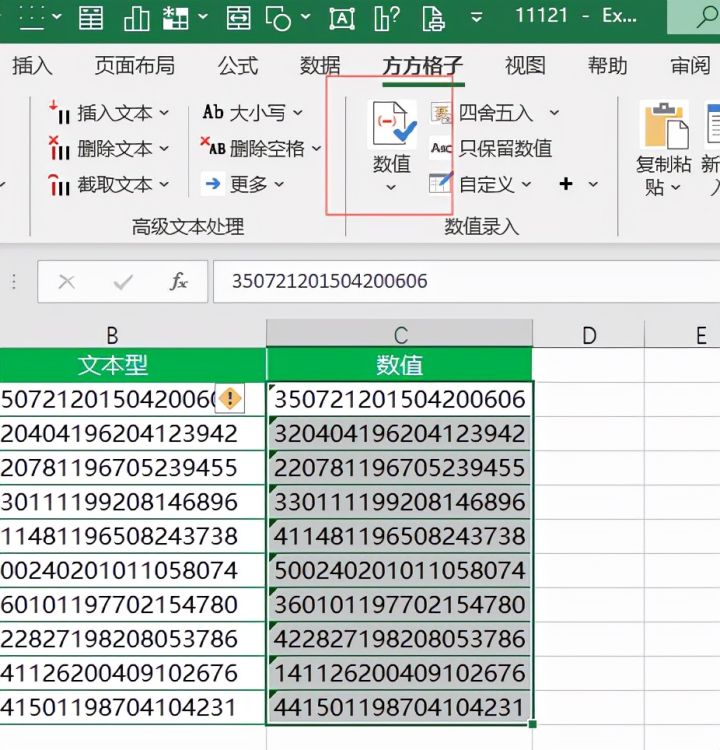Click the yellow error warning icon beside B2
Screen dimensions: 720x750
[230, 398]
